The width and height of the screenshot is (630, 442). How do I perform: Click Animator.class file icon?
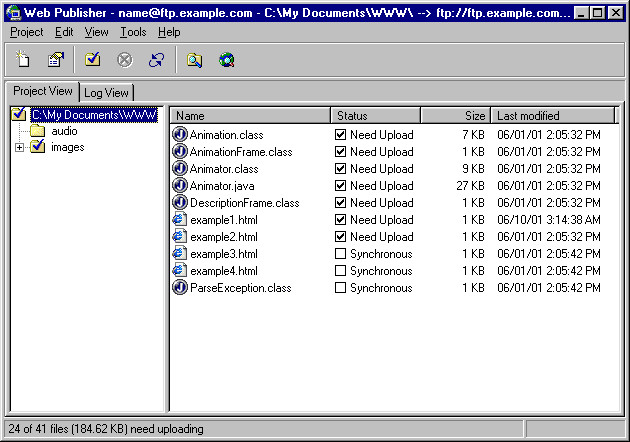(180, 168)
